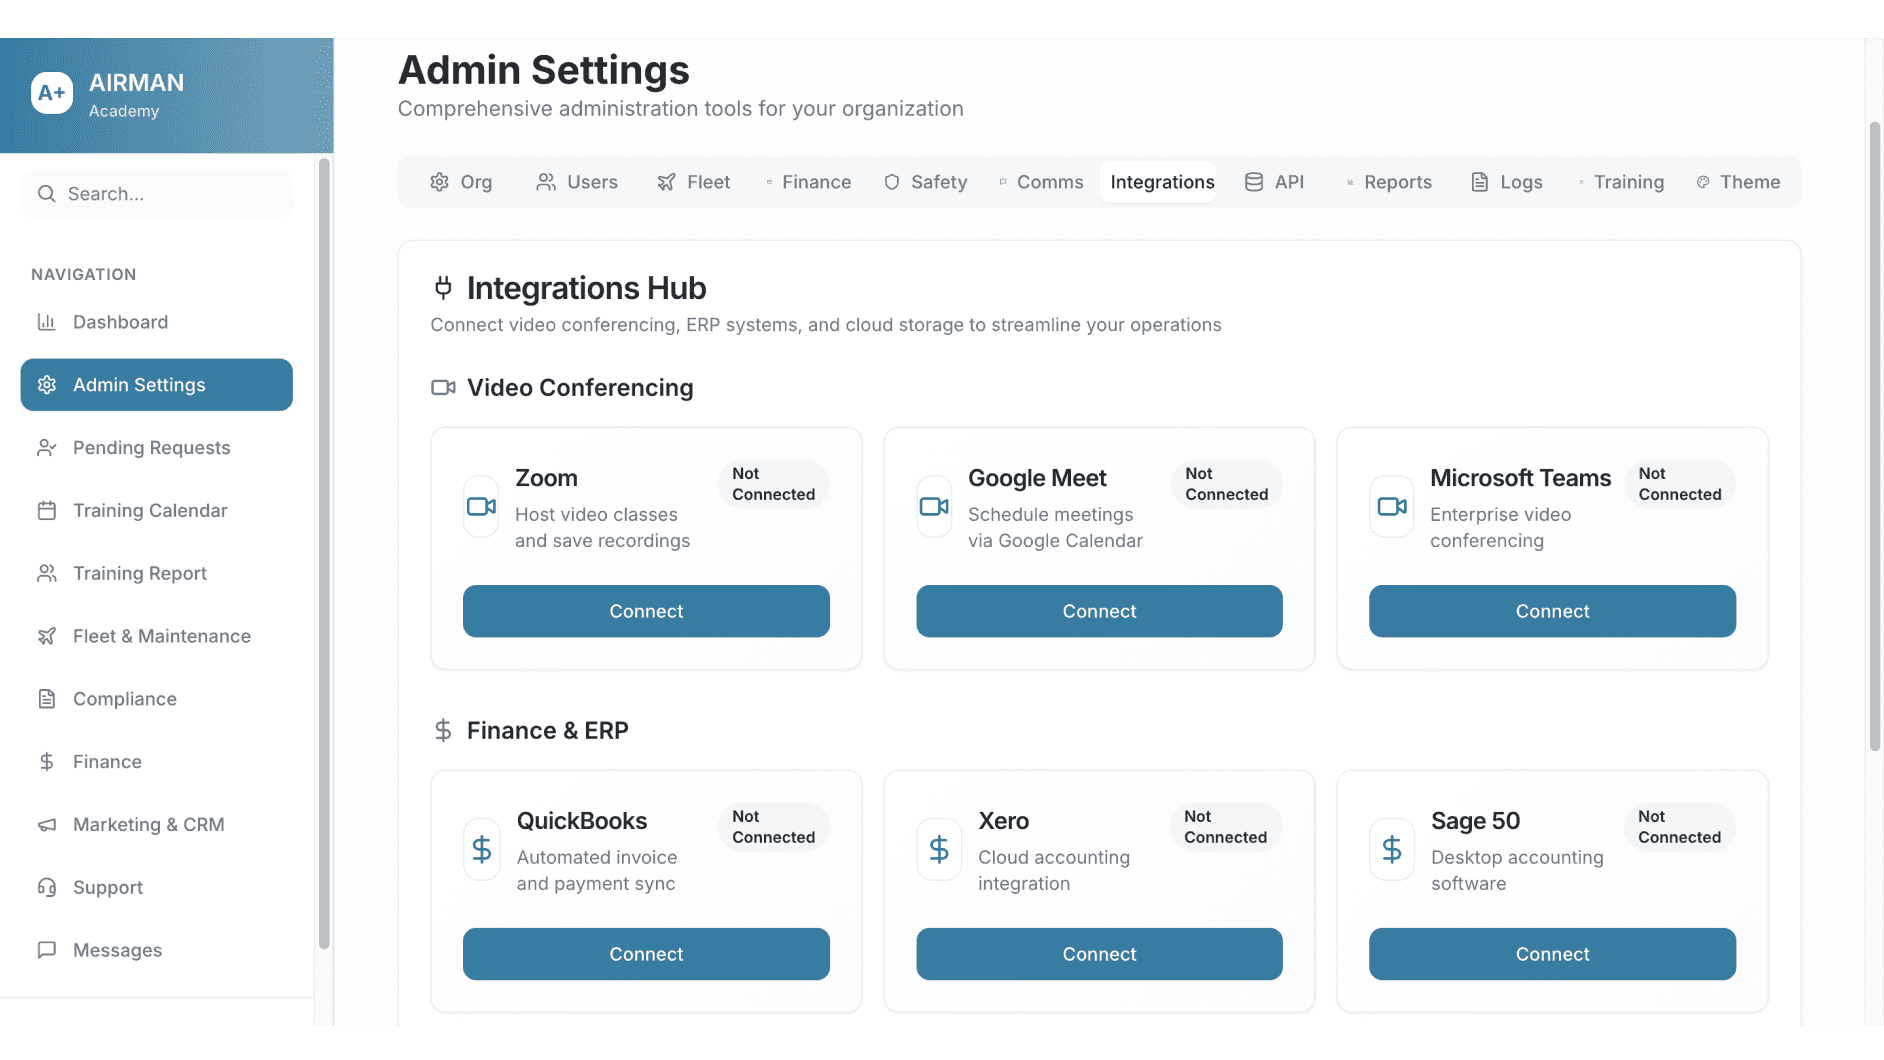Click the Integrations Hub plug icon
The height and width of the screenshot is (1060, 1884).
pyautogui.click(x=443, y=288)
